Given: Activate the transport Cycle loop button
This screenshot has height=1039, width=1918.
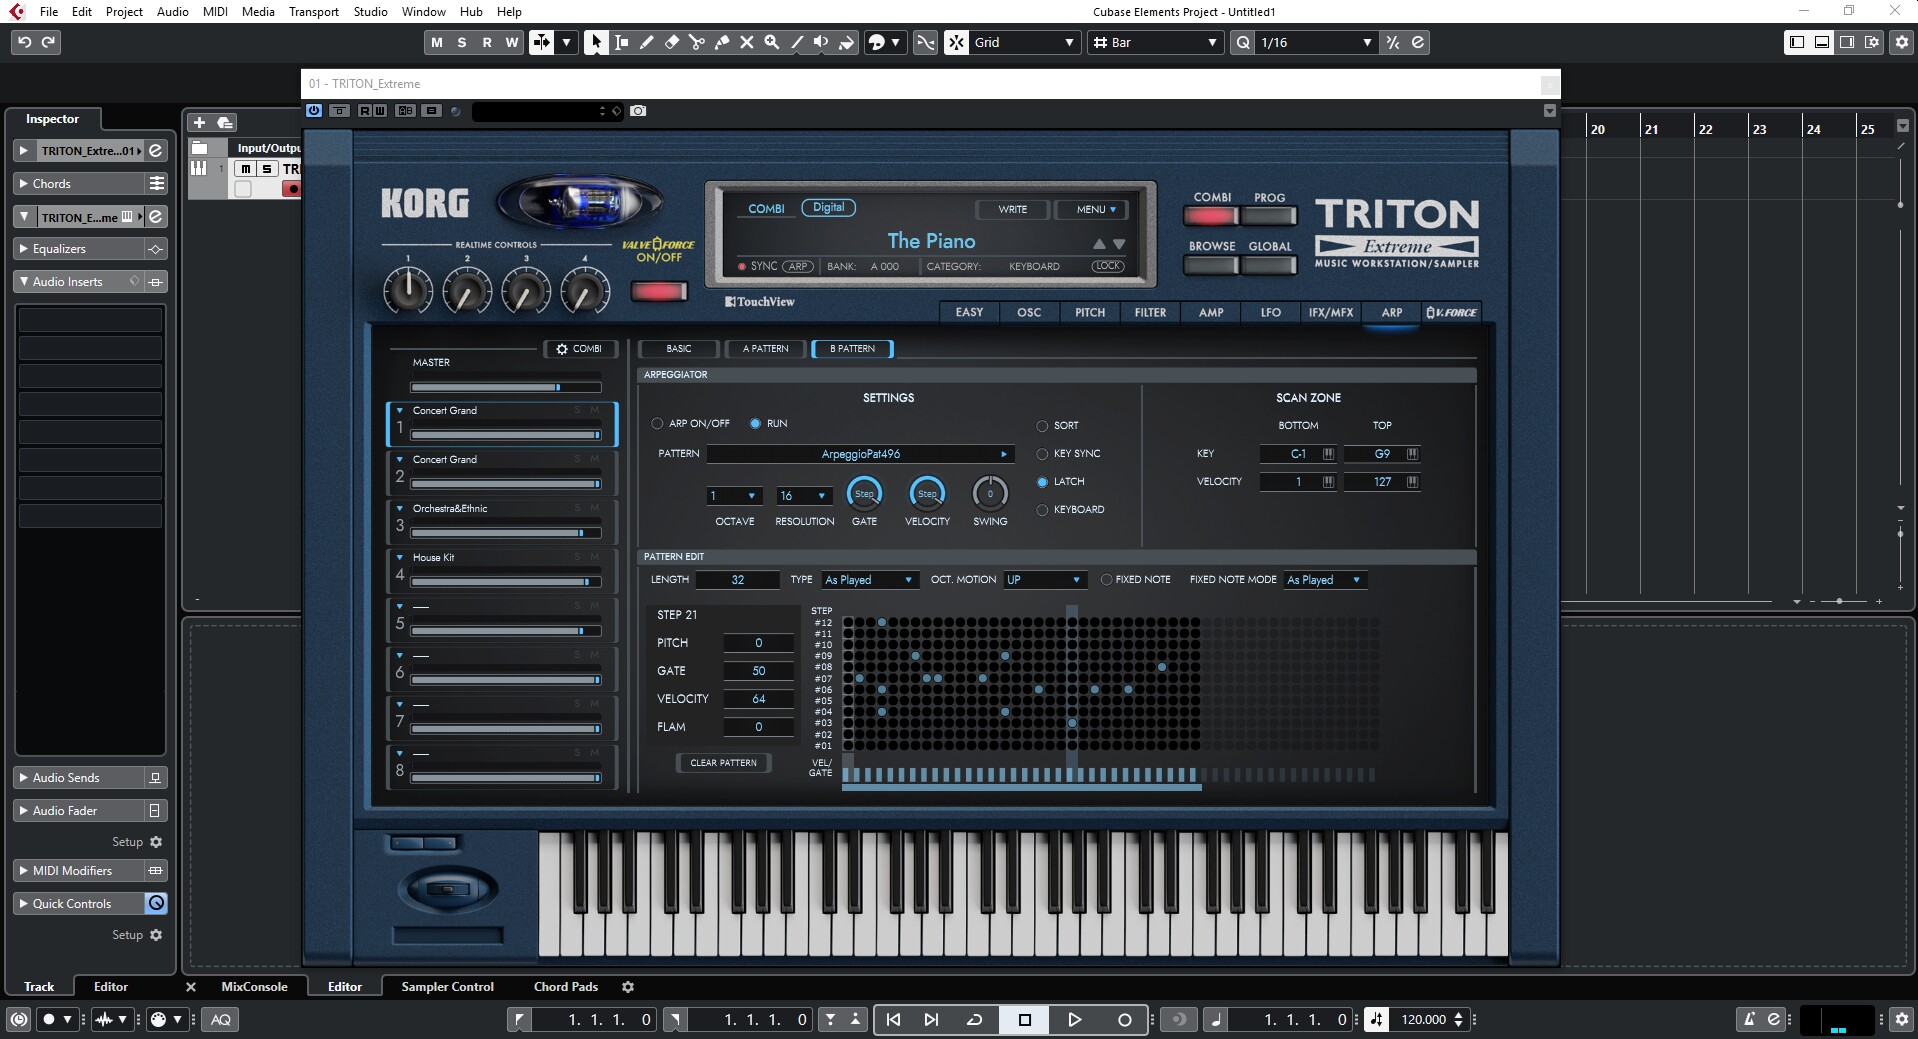Looking at the screenshot, I should click(973, 1019).
